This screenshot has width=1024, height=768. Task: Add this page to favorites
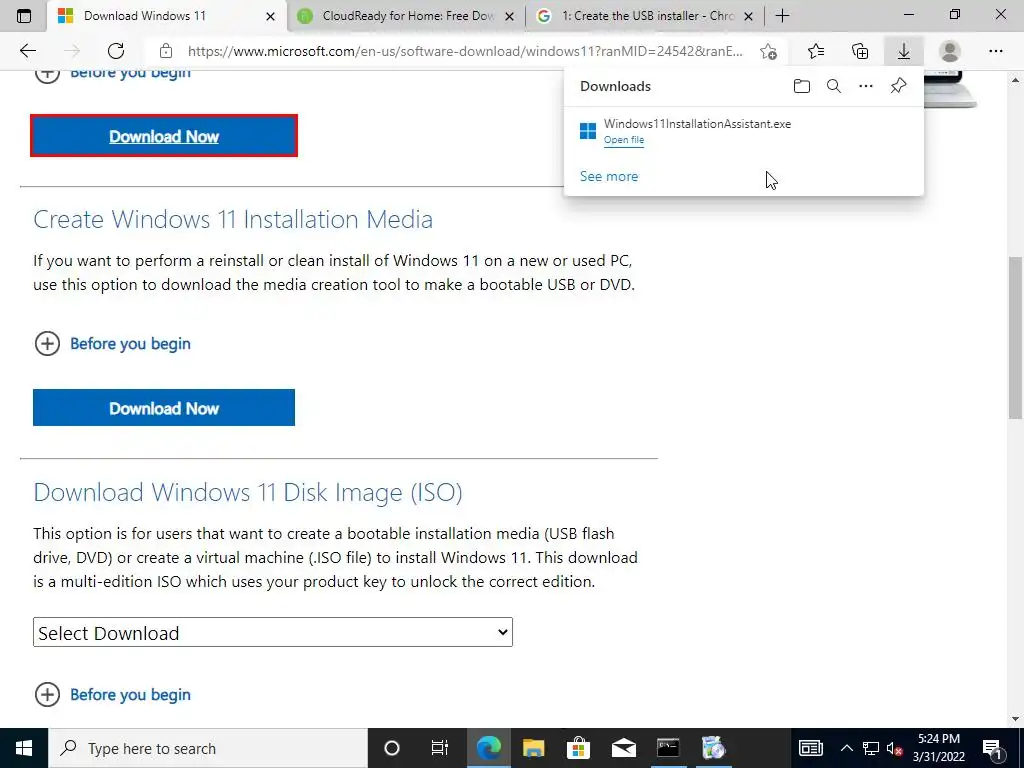coord(769,51)
